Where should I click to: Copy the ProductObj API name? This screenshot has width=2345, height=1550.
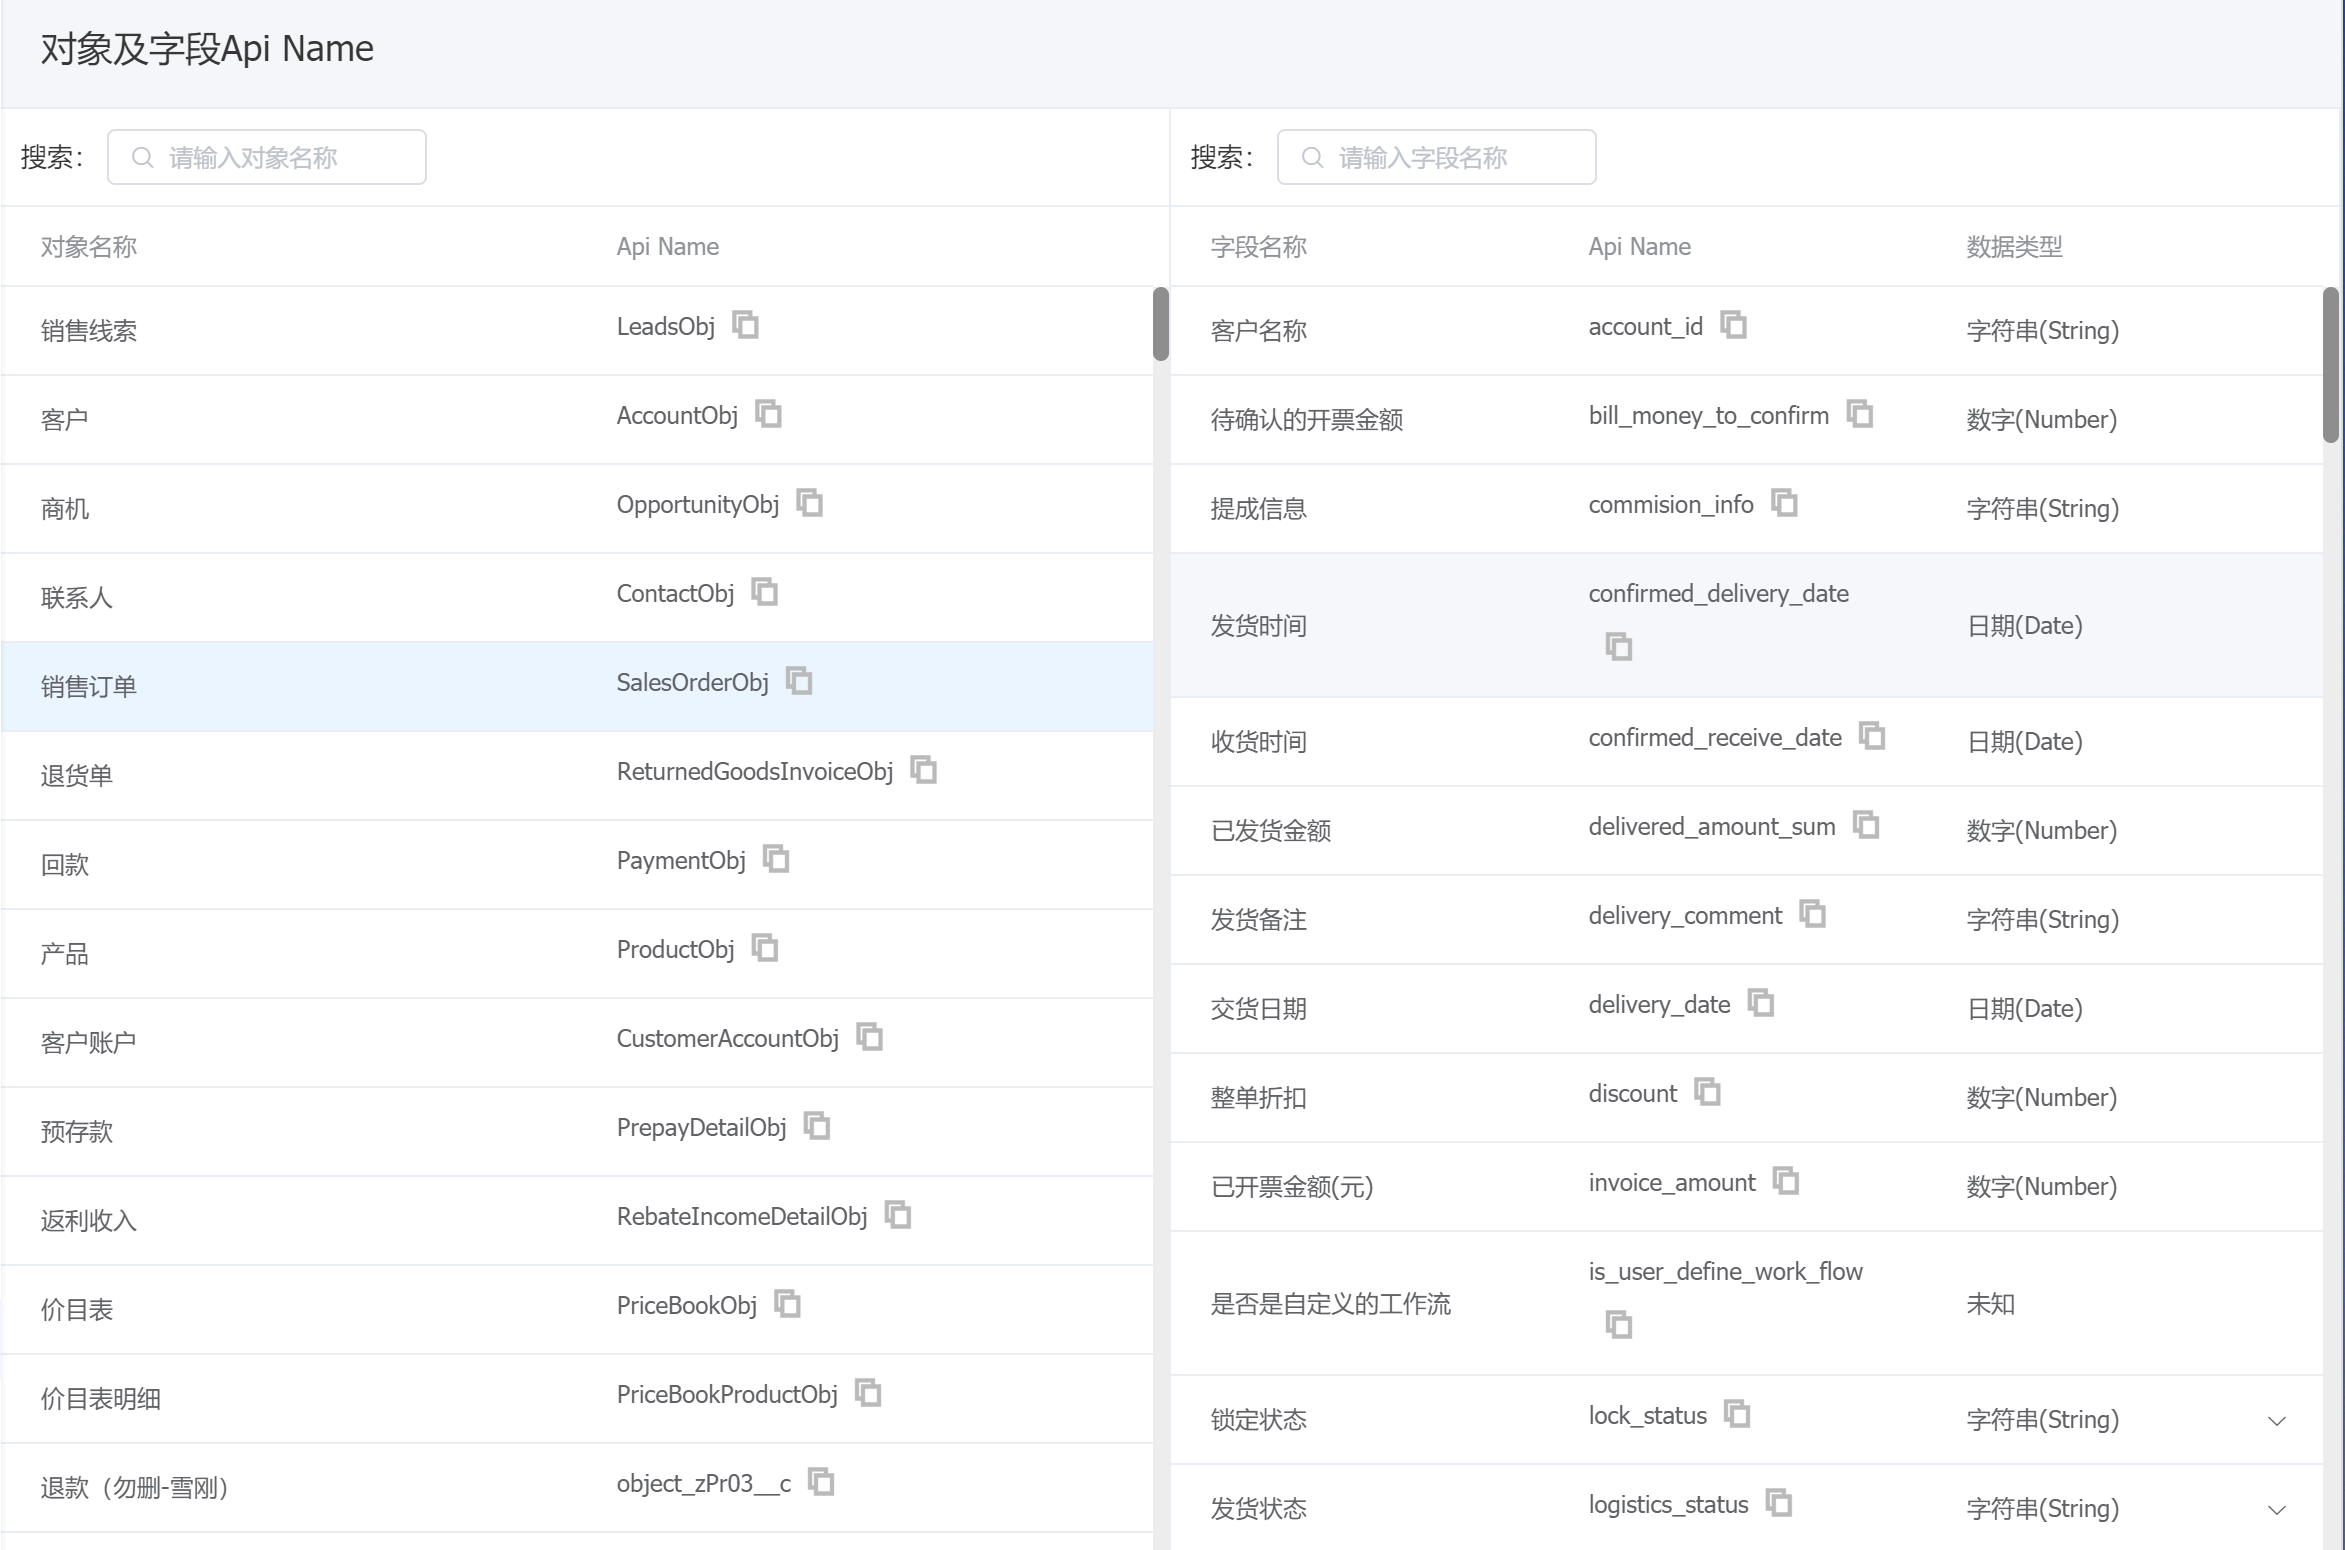click(x=765, y=948)
